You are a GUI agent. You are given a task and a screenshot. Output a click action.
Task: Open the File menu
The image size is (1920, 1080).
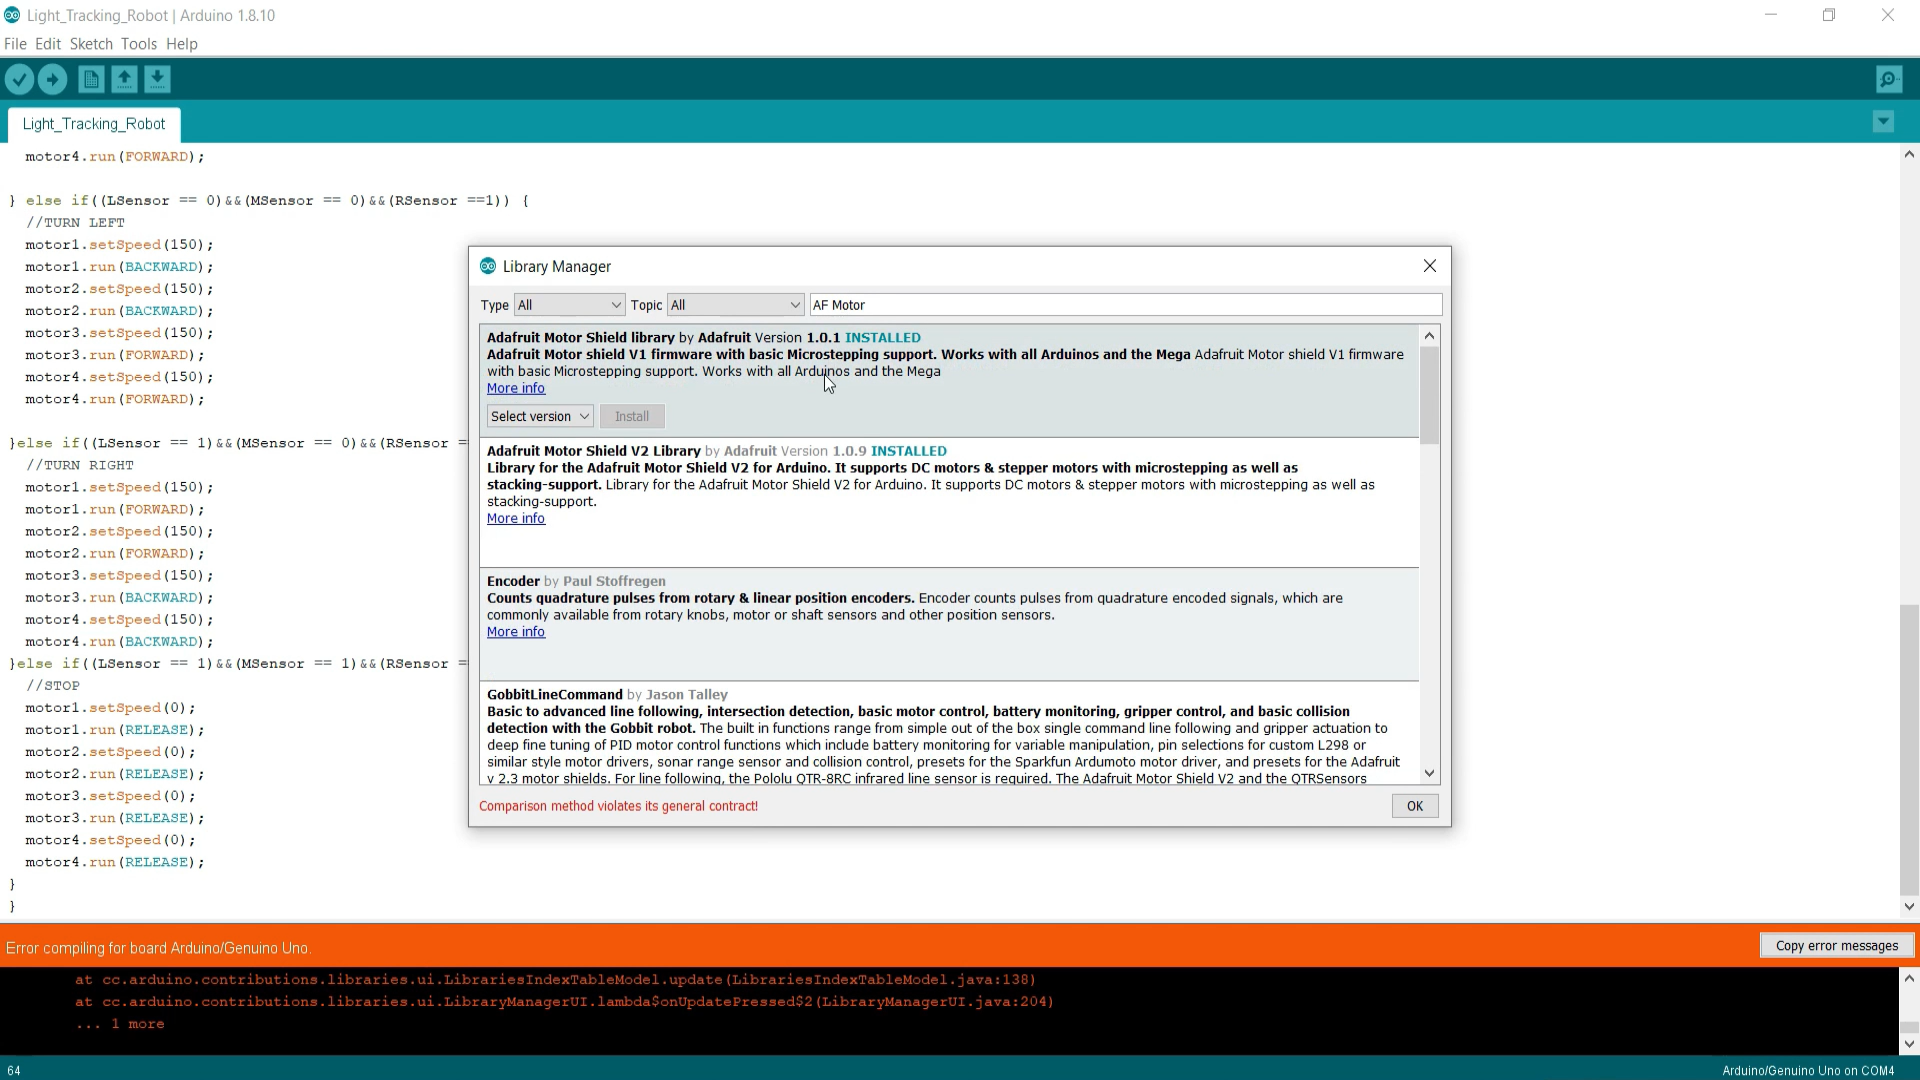coord(15,44)
